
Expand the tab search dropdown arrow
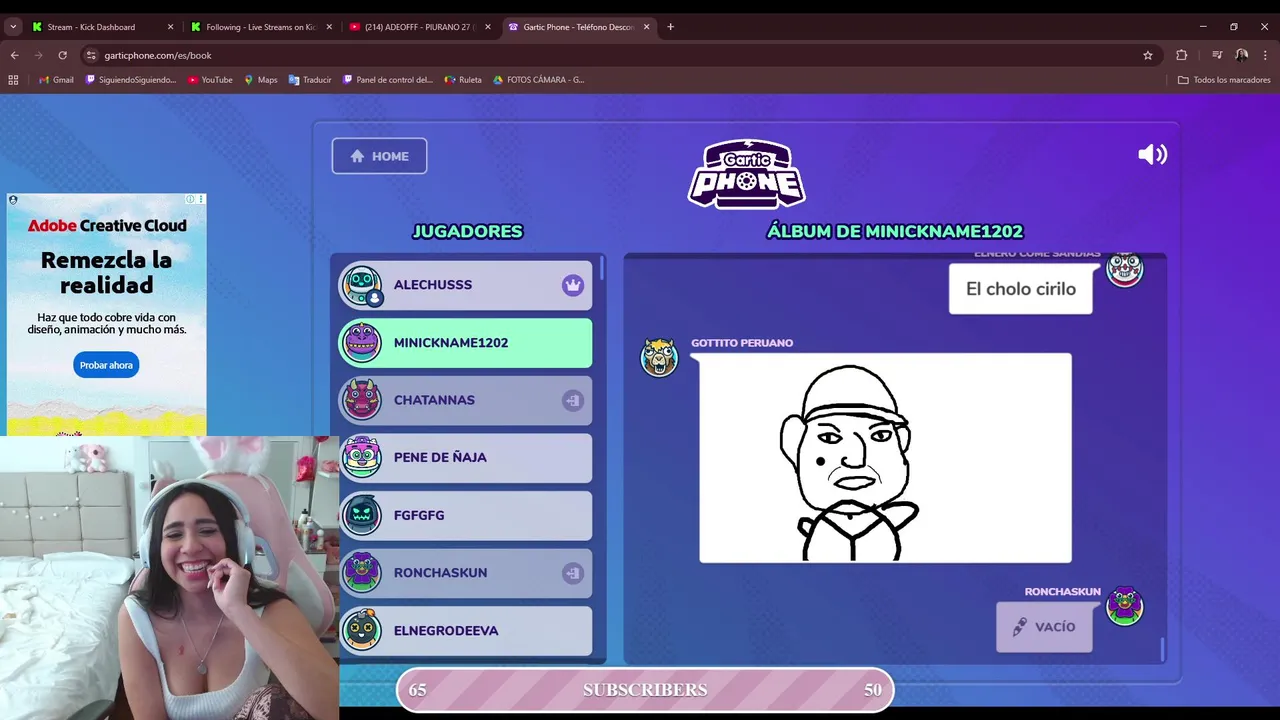(13, 27)
